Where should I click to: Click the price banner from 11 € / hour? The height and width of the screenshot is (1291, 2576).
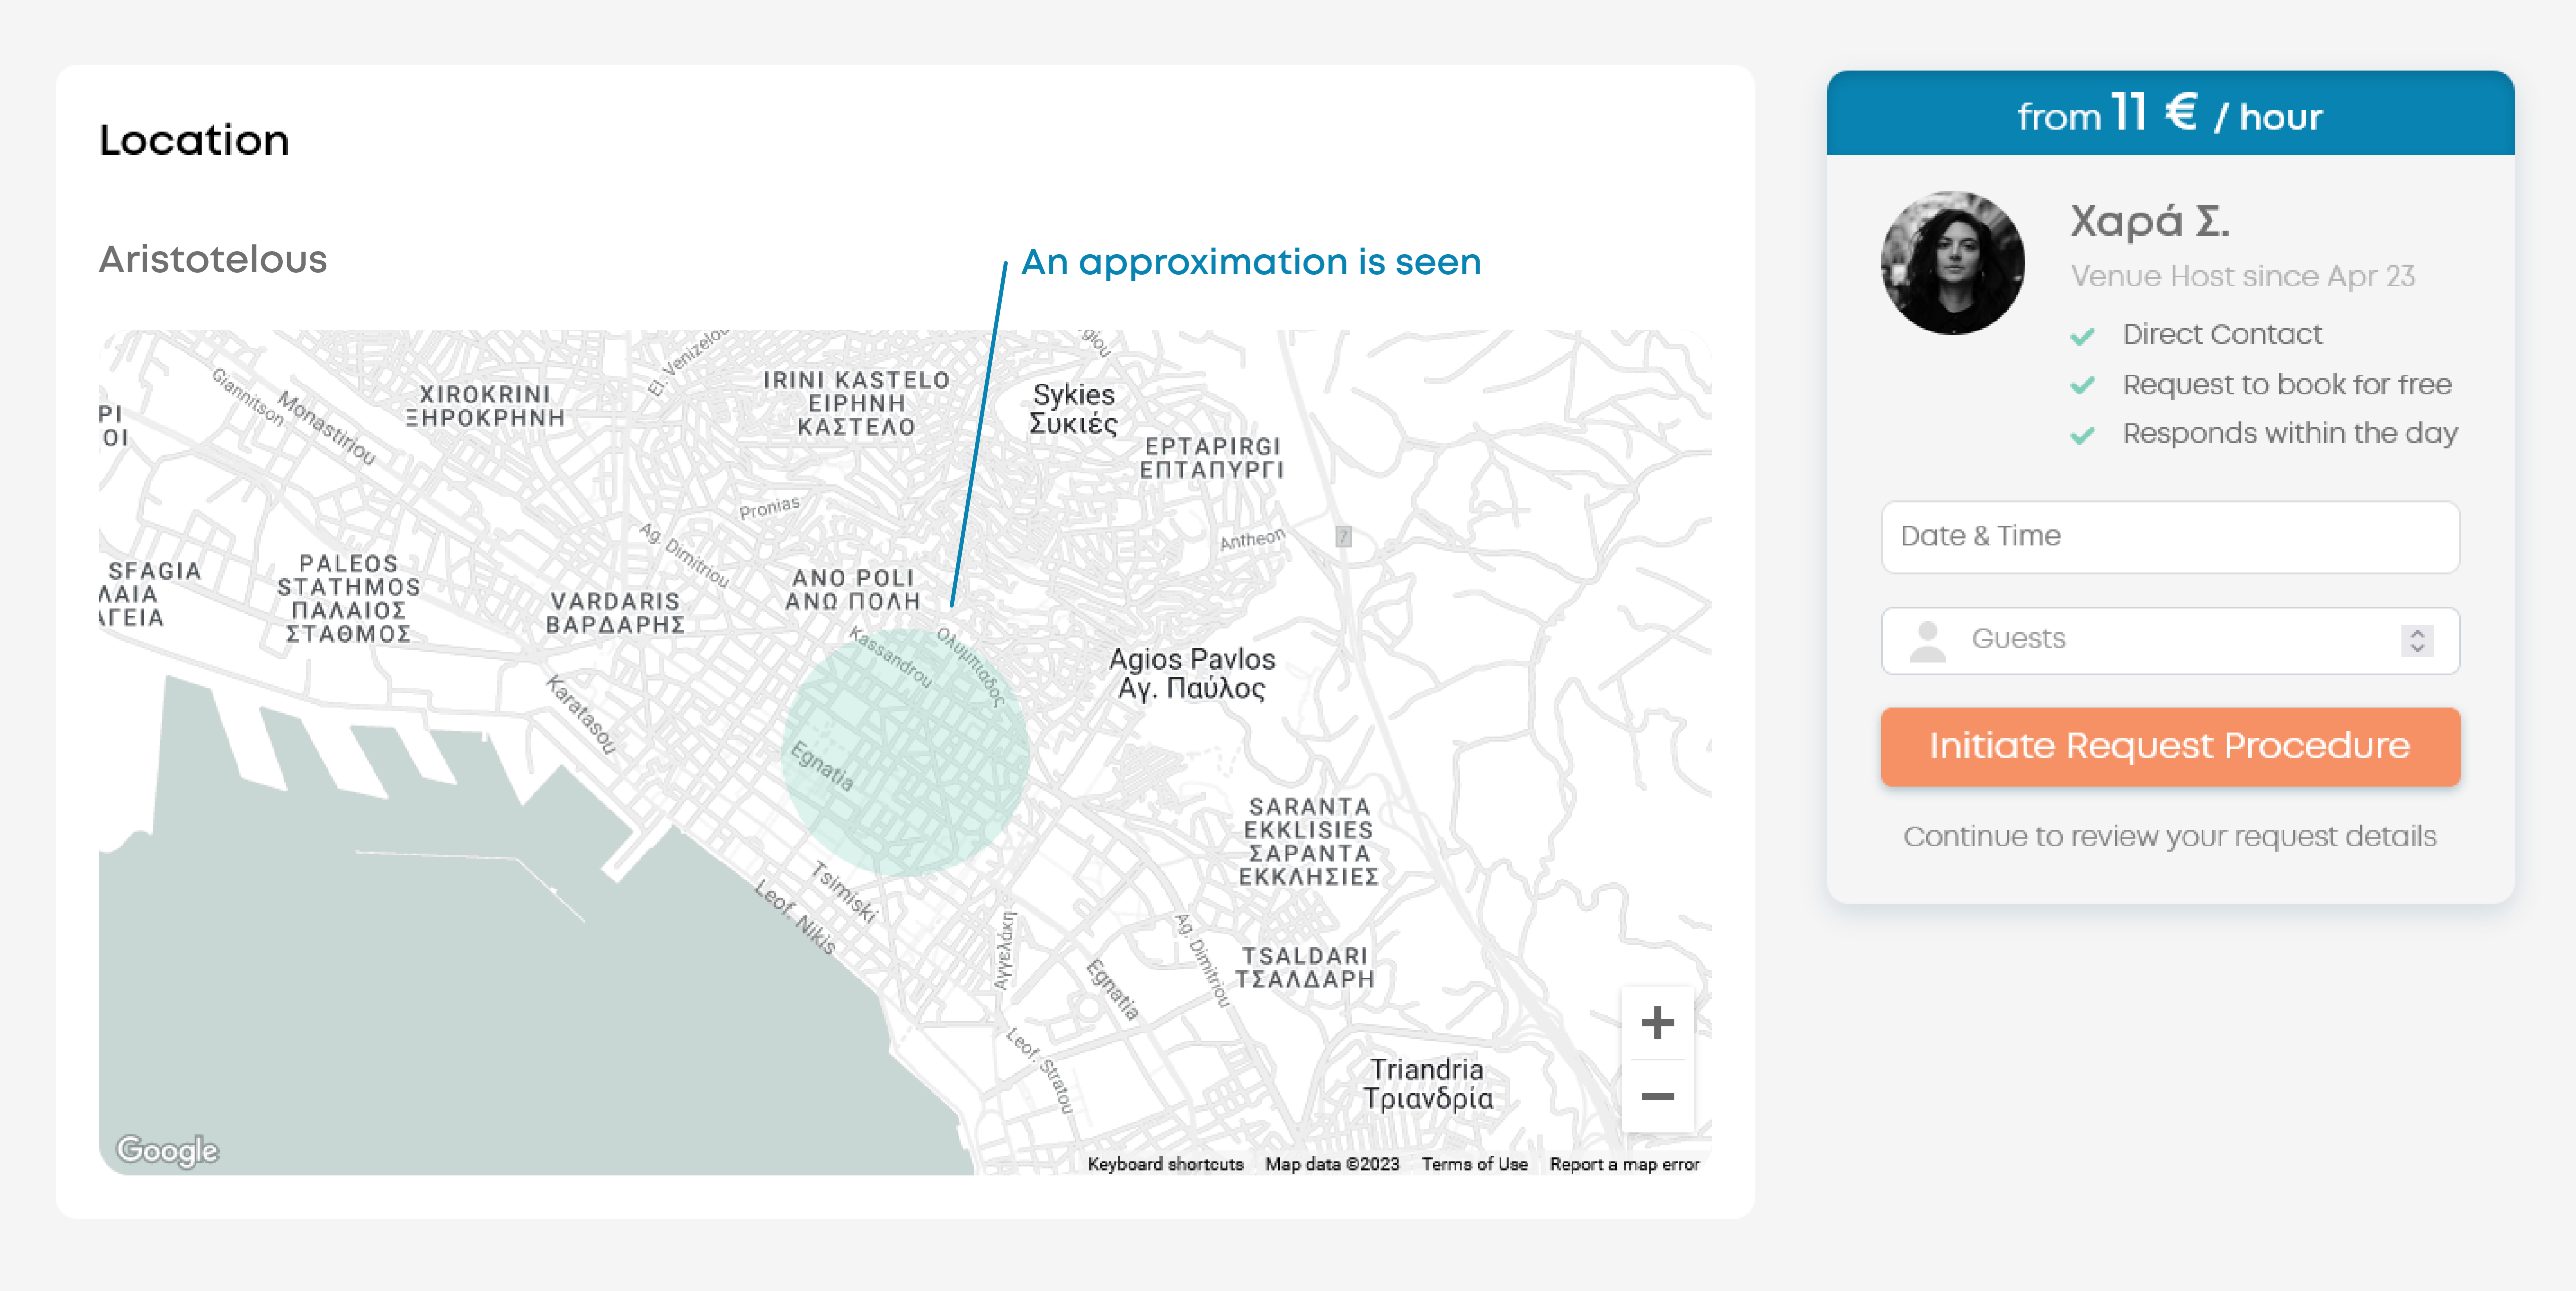pos(2169,114)
